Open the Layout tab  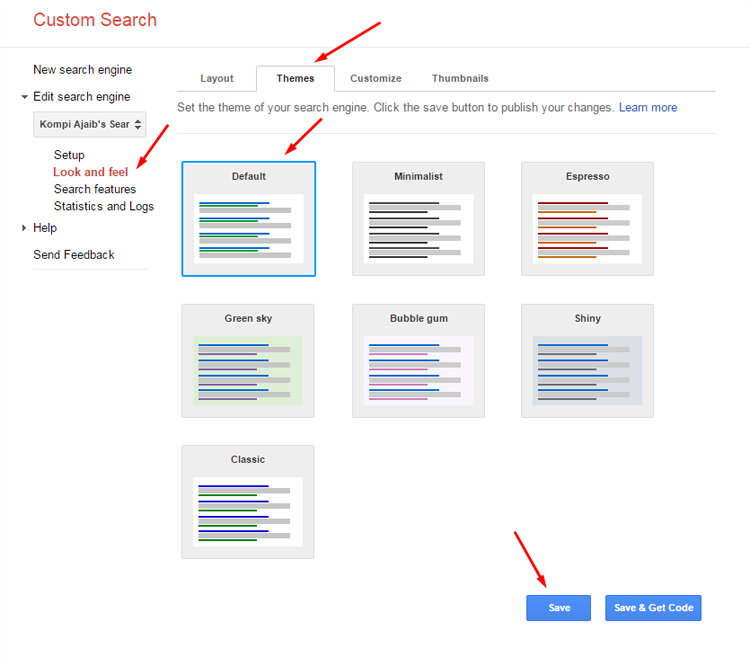(217, 78)
